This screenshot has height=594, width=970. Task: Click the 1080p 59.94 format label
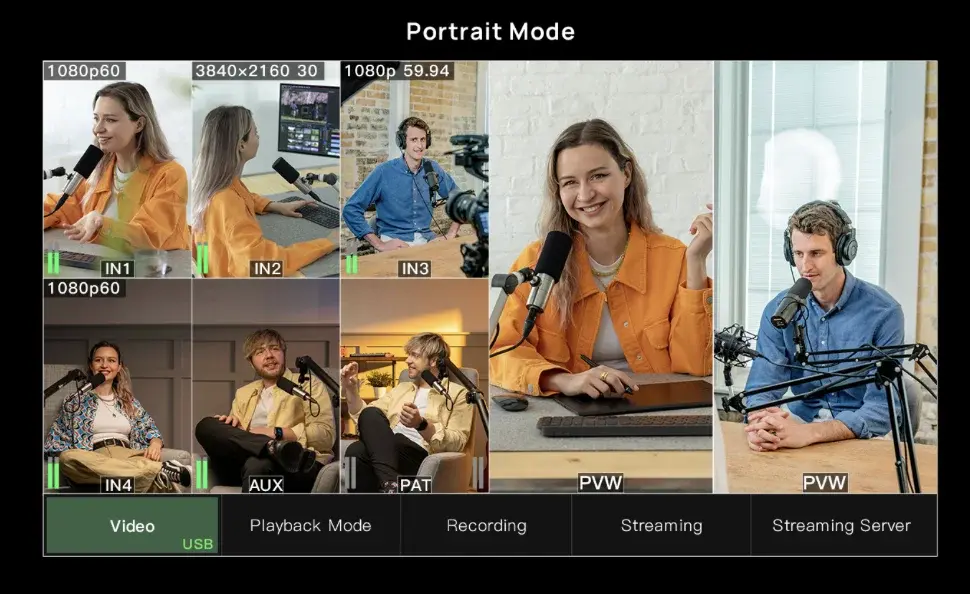point(397,71)
